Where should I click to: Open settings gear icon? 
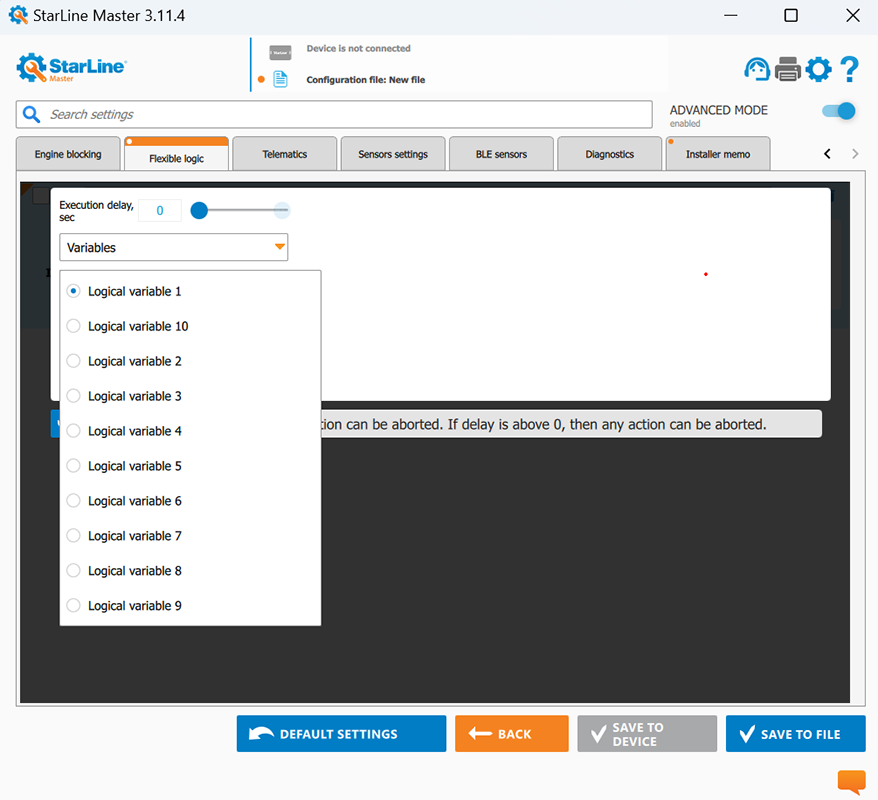click(819, 69)
